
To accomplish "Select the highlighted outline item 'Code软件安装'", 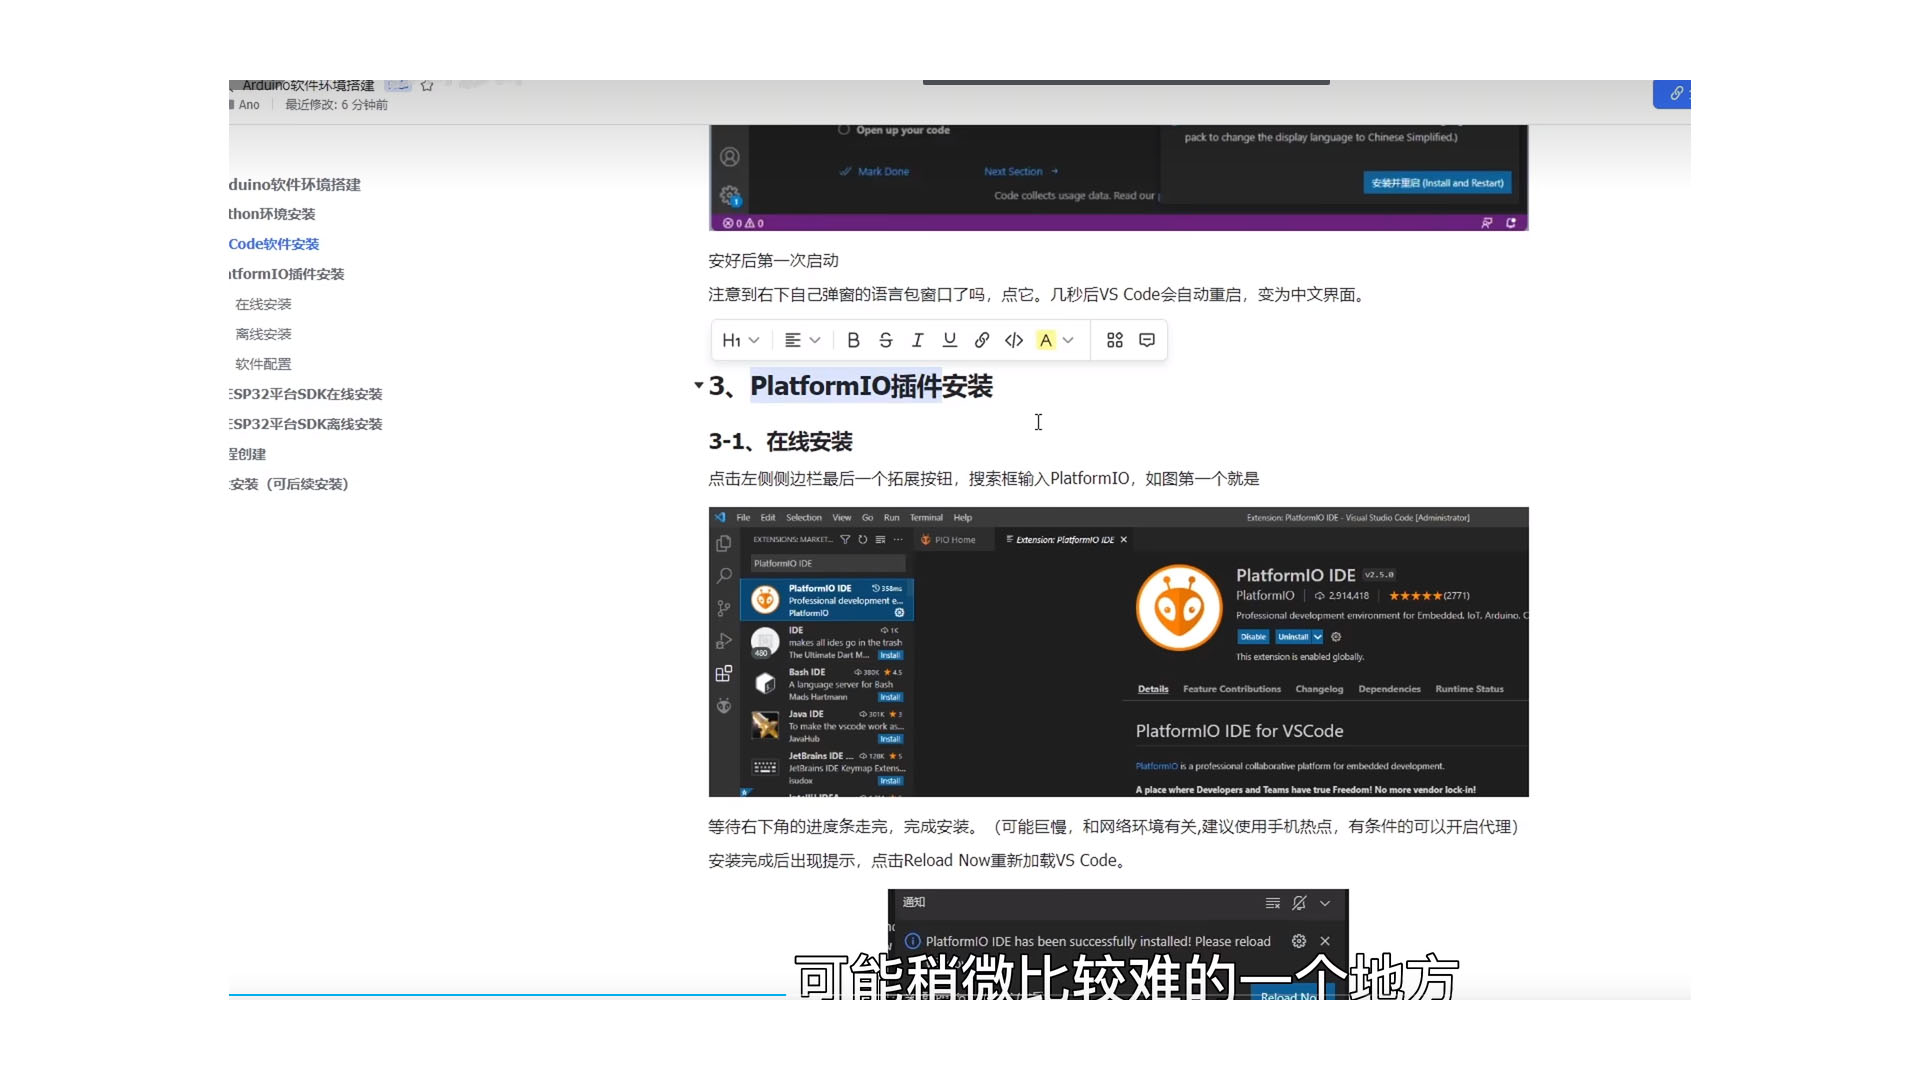I will [274, 244].
